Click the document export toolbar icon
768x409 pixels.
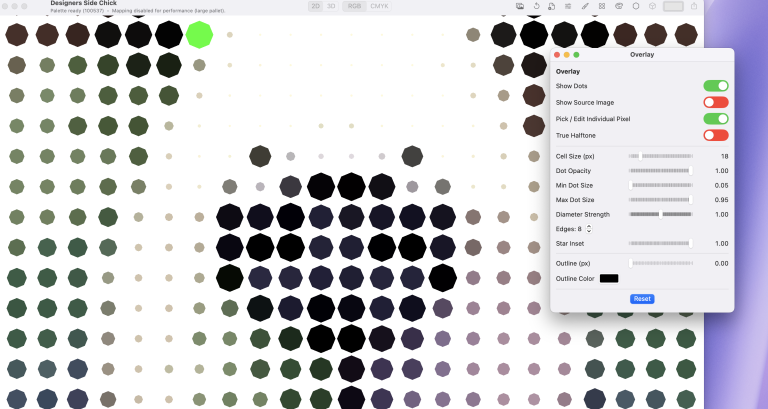(552, 6)
